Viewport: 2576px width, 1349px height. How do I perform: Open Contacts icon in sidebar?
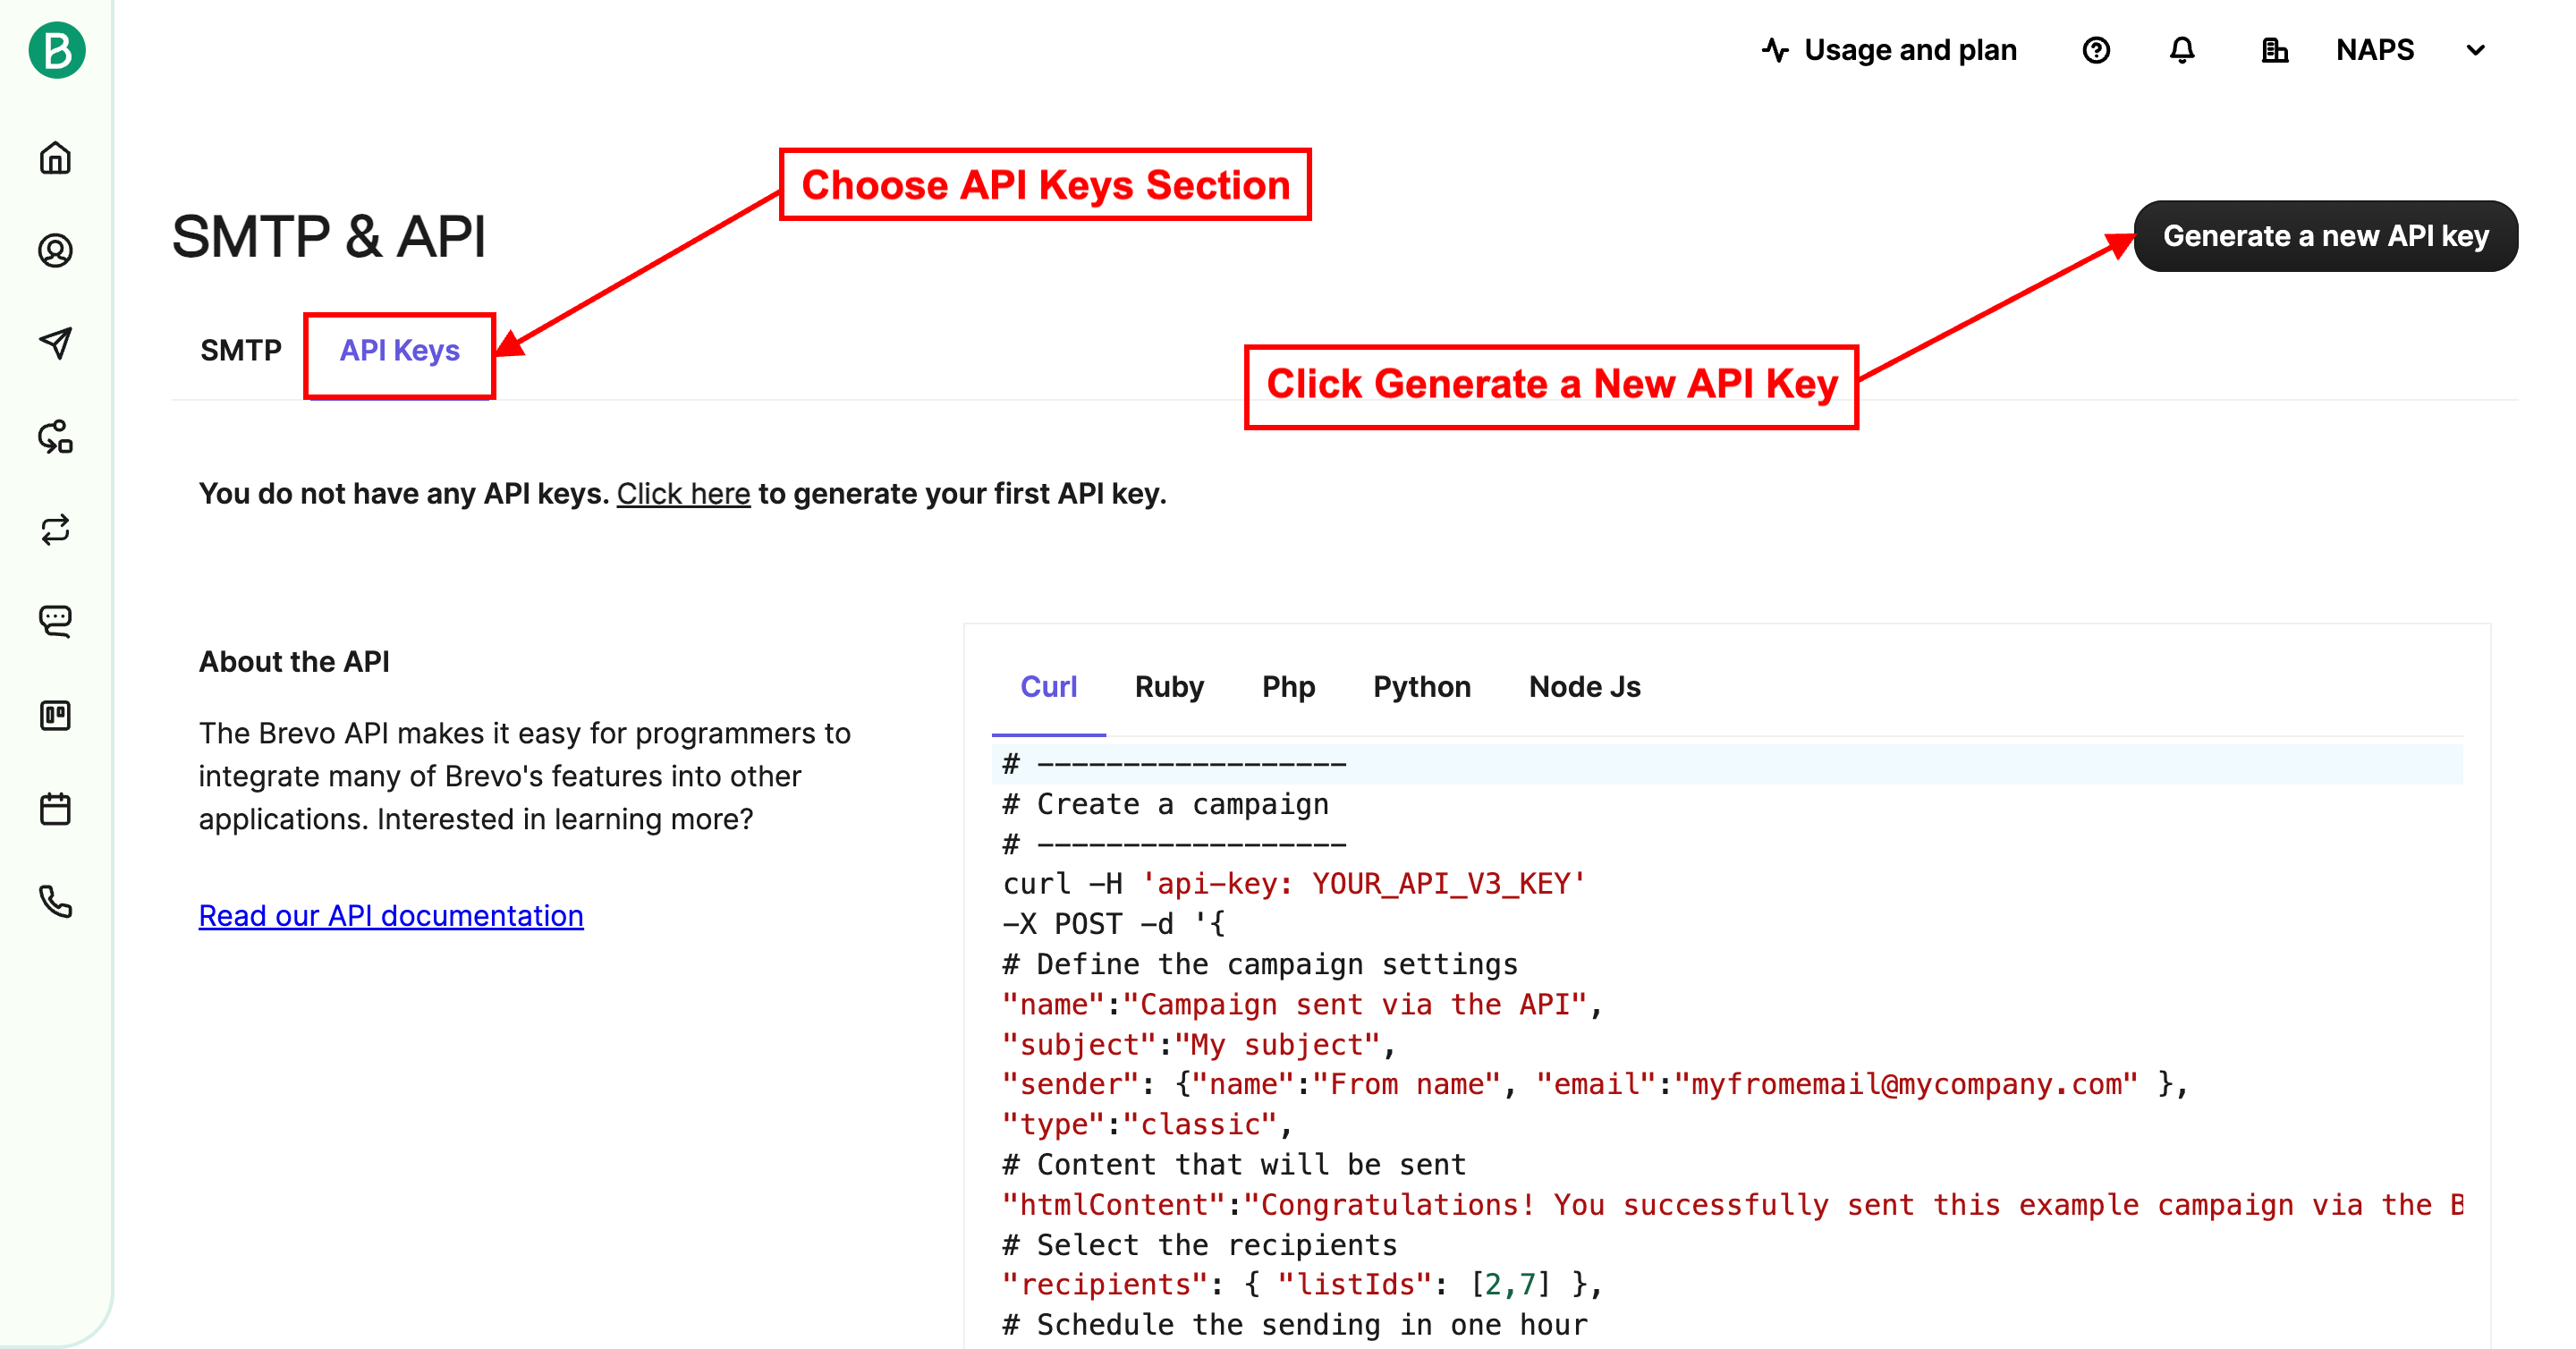pos(56,250)
